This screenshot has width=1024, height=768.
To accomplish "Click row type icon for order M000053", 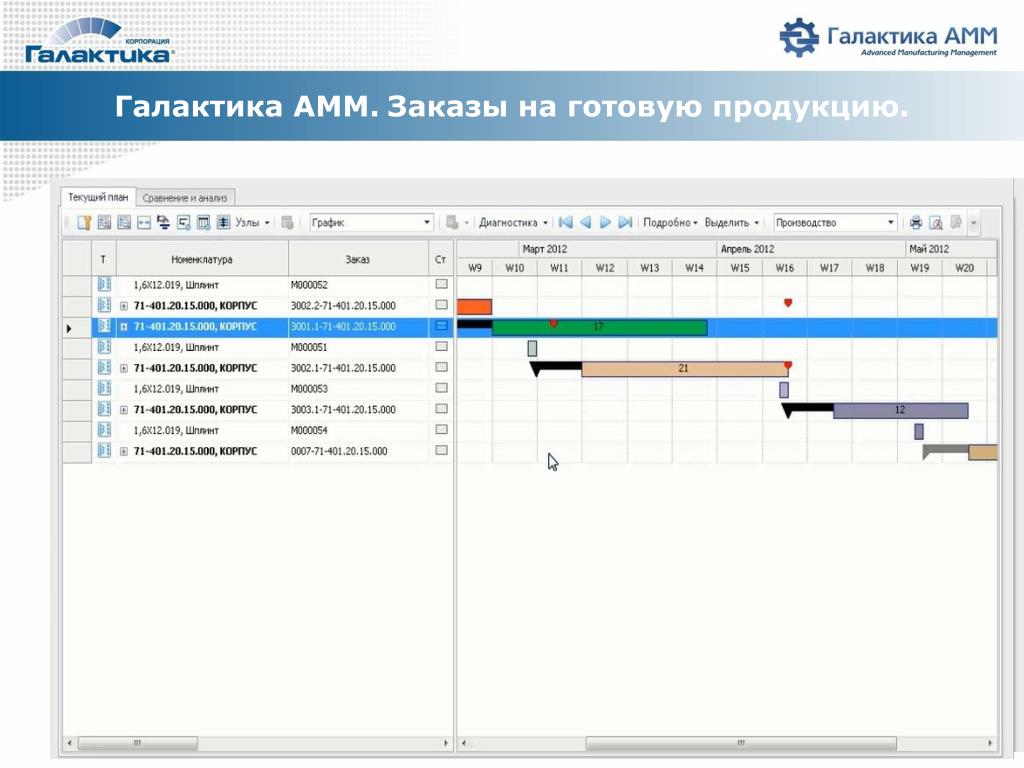I will [x=104, y=388].
